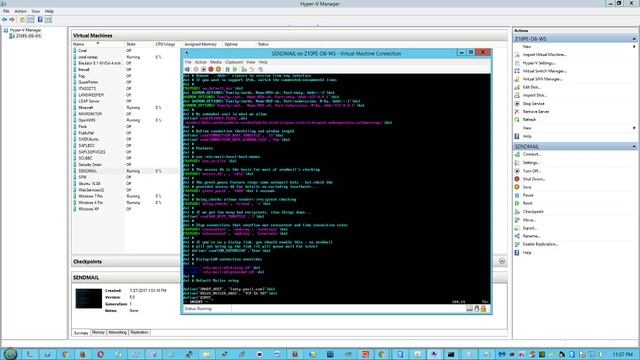Click the green Reset icon in VM Connection toolbar
This screenshot has width=640, height=360.
(x=235, y=69)
